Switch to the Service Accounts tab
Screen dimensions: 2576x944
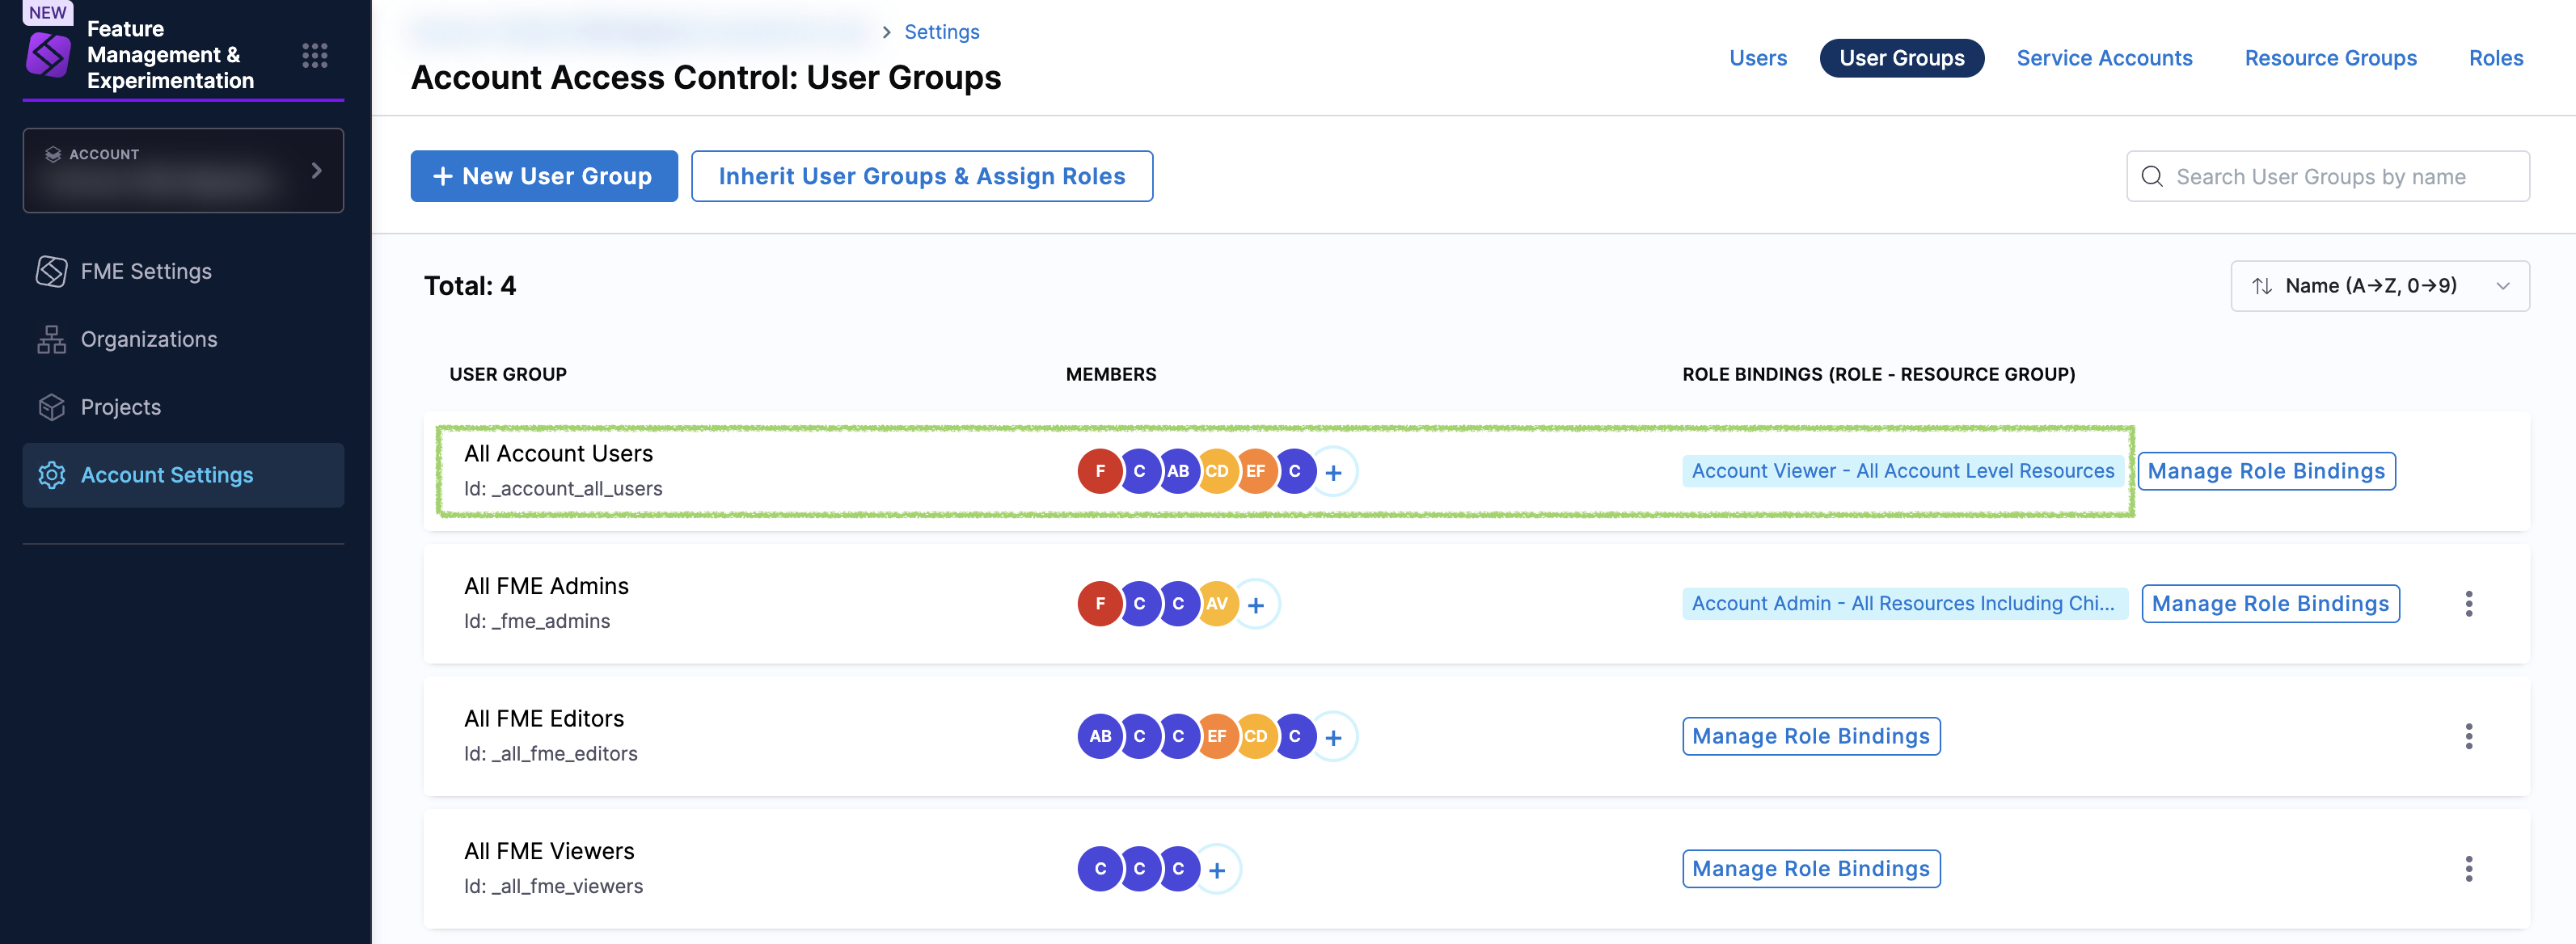point(2103,58)
